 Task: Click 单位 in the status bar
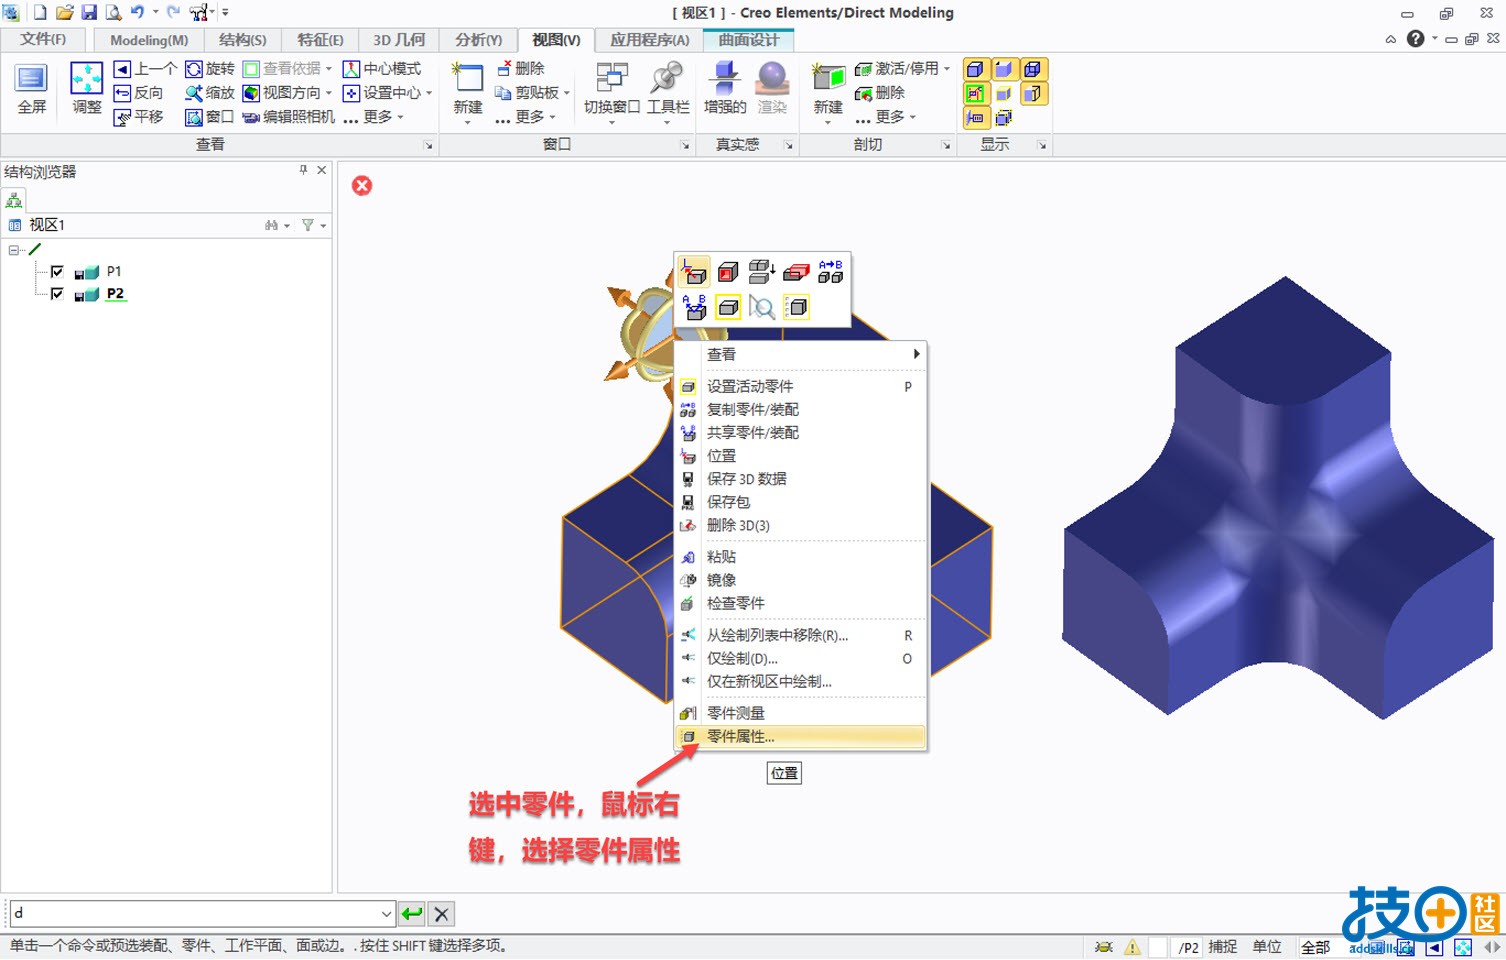click(x=1267, y=947)
